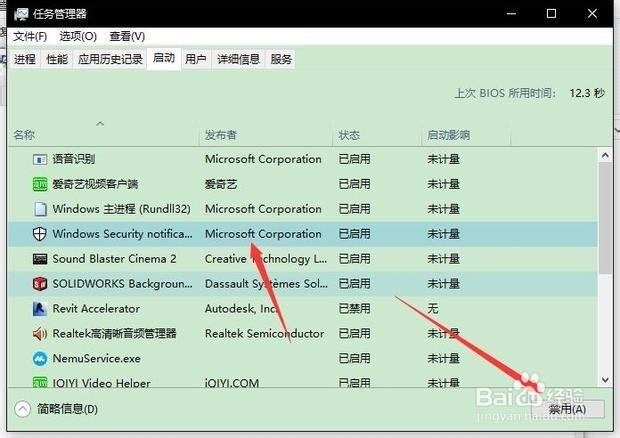Click the 禁用(A) button

coord(567,409)
